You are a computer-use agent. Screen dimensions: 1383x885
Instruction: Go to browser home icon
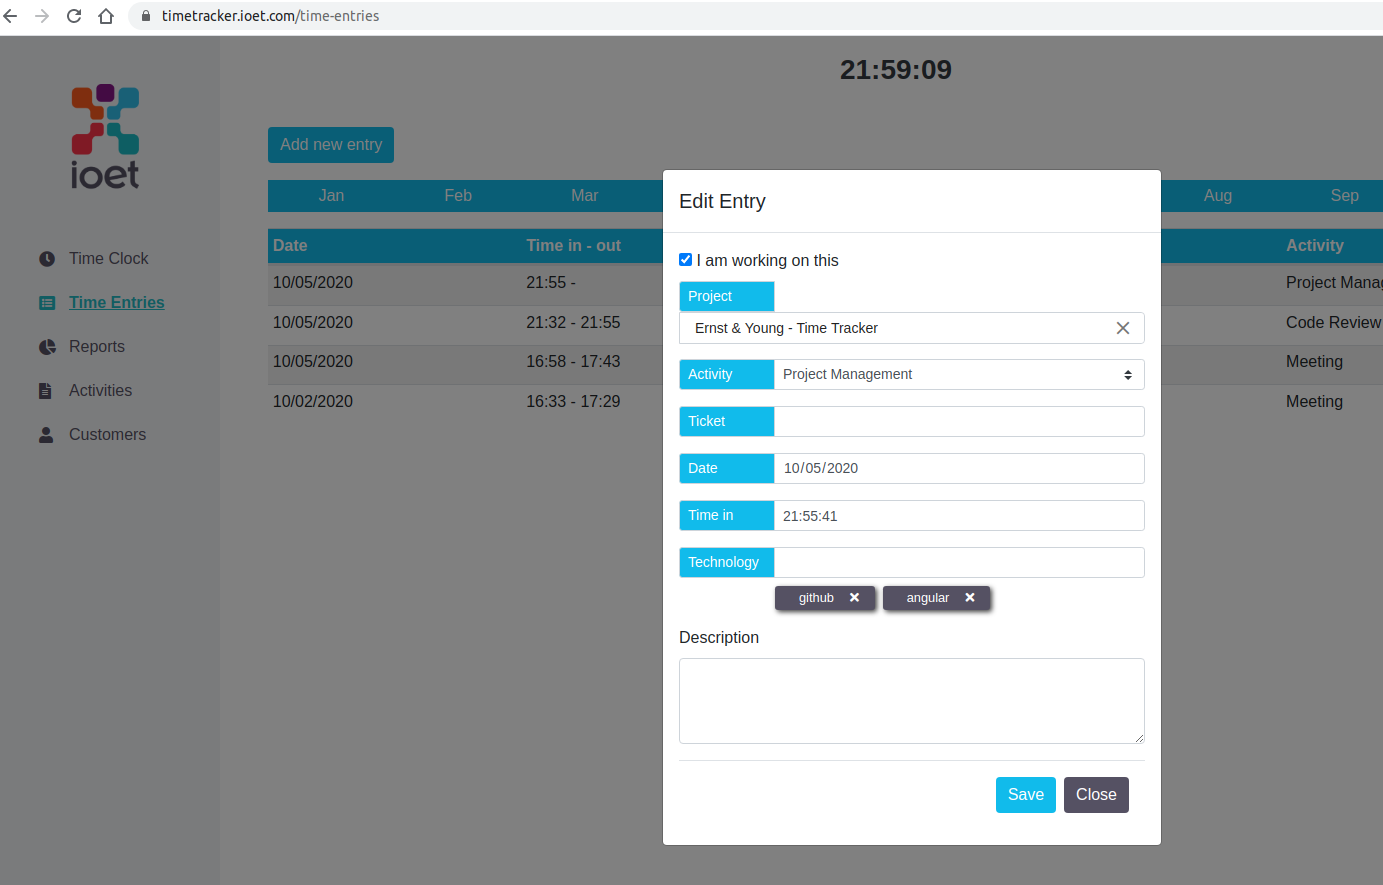[106, 16]
